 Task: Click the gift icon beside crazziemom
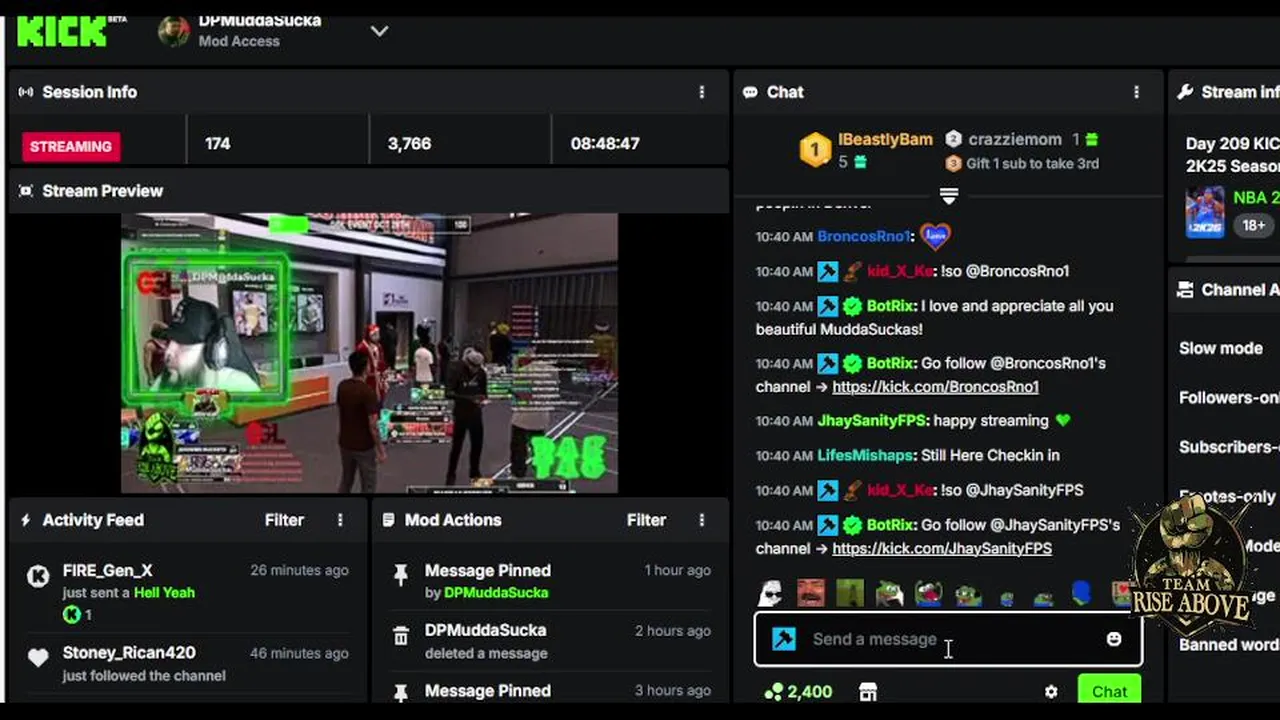[x=1092, y=140]
